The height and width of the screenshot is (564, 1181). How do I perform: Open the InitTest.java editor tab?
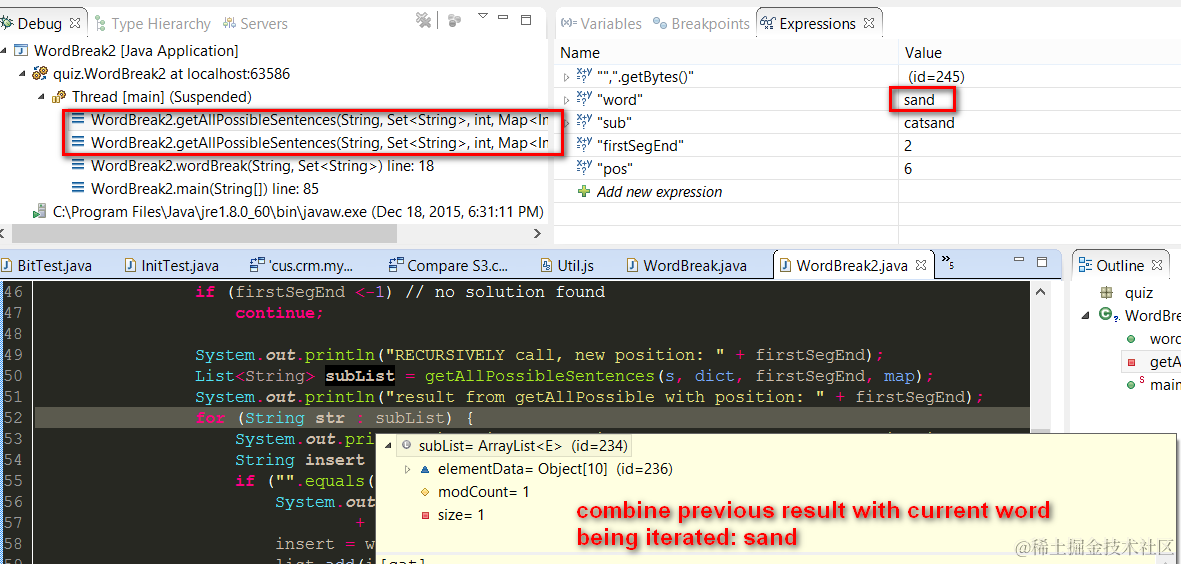(170, 265)
